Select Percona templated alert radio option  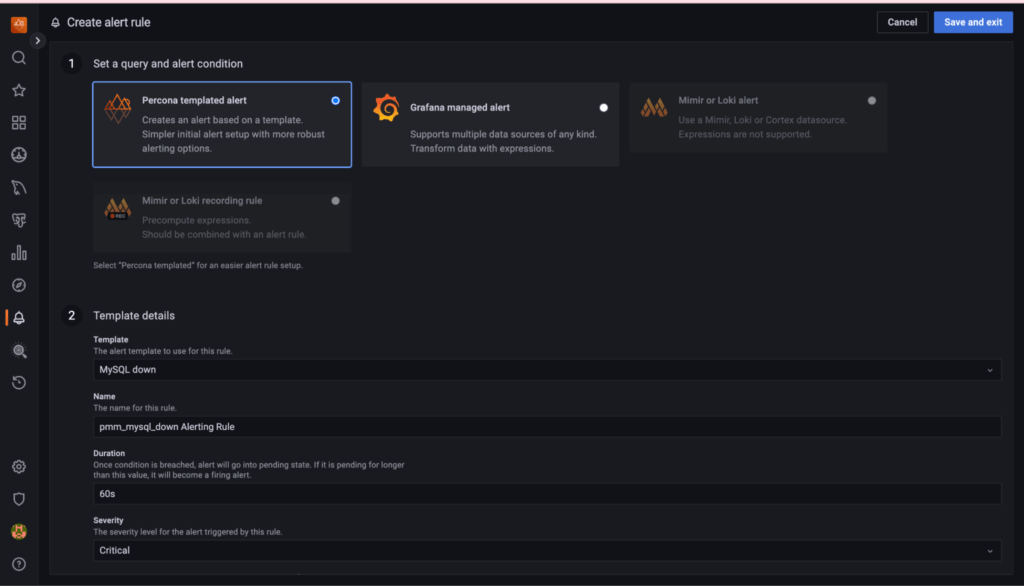[x=335, y=100]
